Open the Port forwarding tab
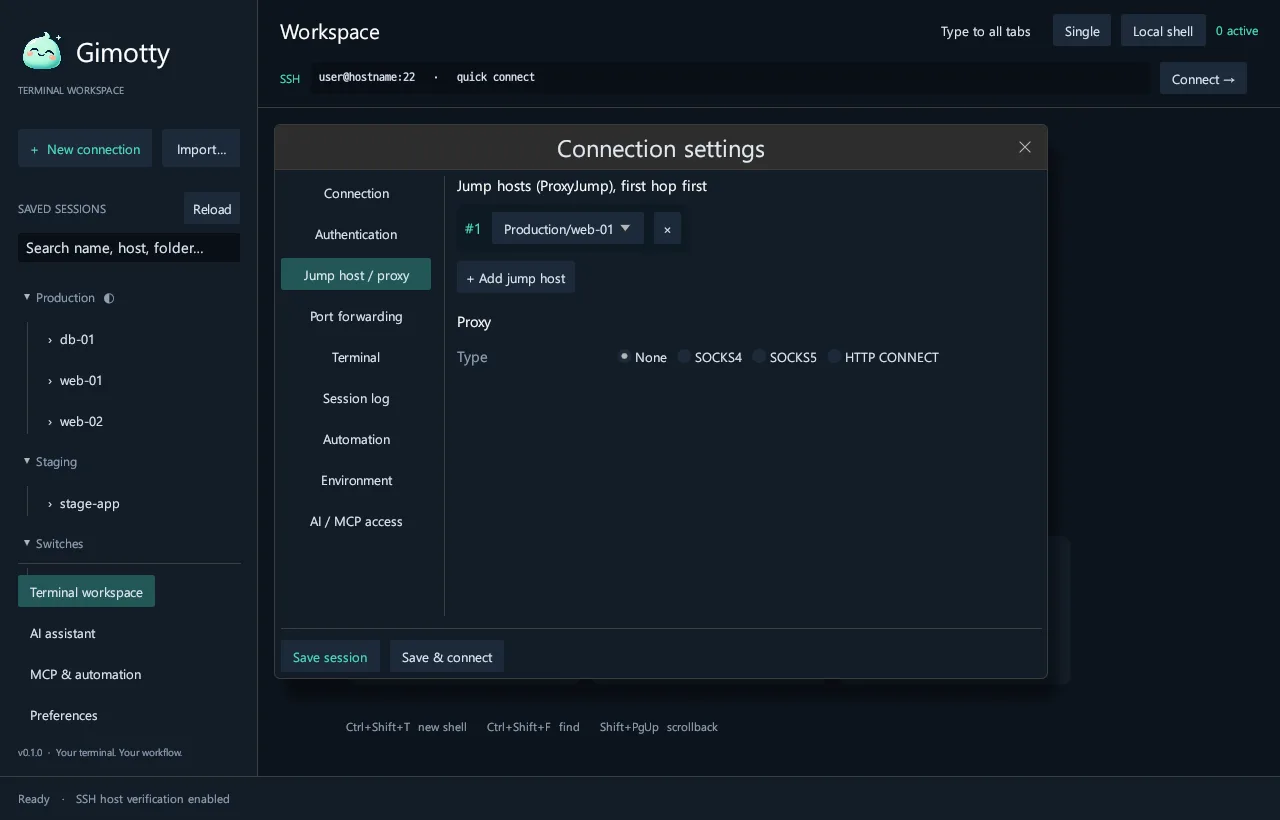Viewport: 1280px width, 820px height. point(356,316)
